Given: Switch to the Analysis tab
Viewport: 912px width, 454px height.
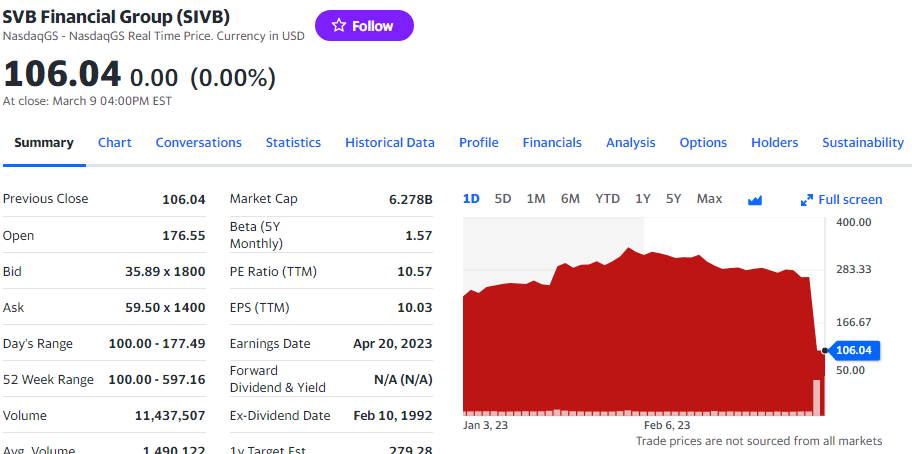Looking at the screenshot, I should pyautogui.click(x=630, y=142).
